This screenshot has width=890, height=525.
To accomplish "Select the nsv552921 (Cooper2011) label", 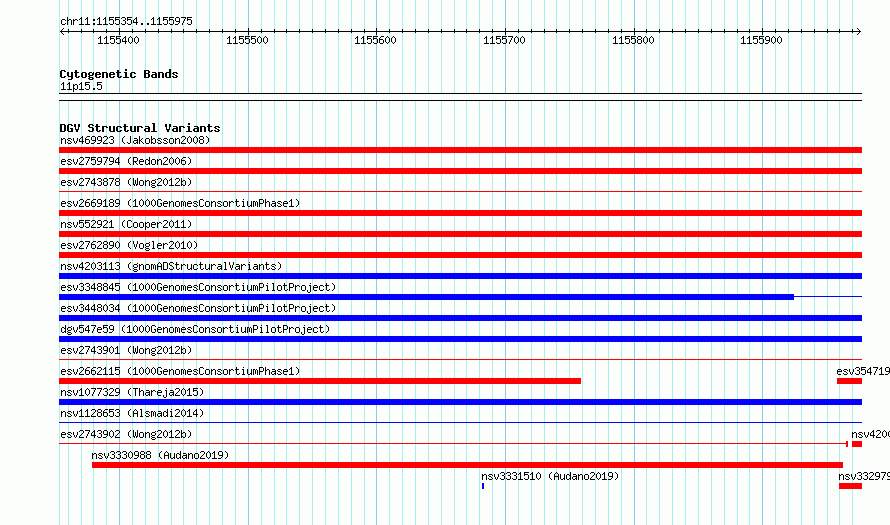I will 126,224.
